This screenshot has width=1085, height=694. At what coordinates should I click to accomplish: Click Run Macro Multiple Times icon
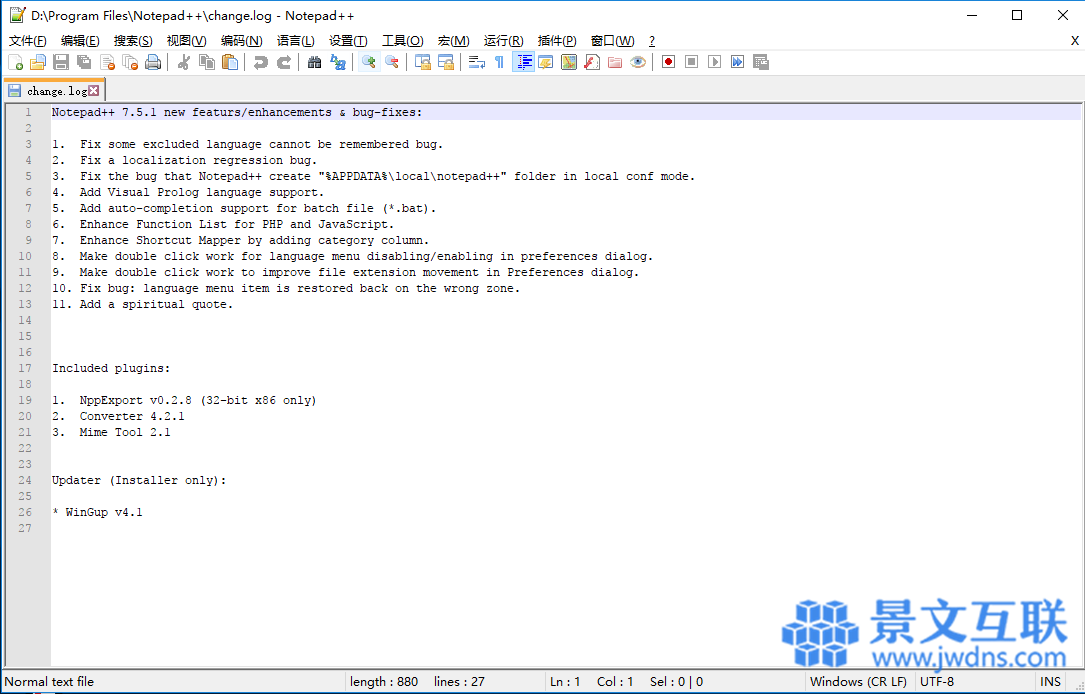point(738,62)
